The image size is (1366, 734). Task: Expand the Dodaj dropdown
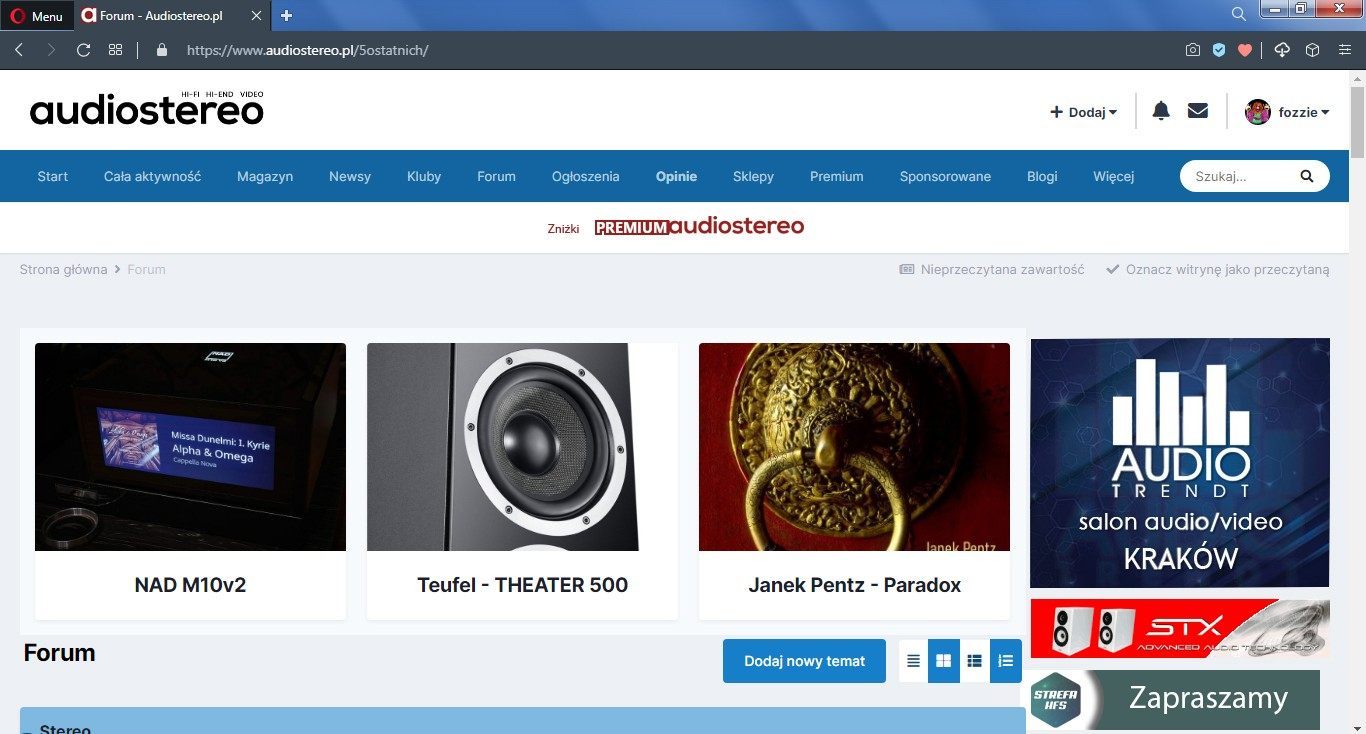coord(1083,112)
